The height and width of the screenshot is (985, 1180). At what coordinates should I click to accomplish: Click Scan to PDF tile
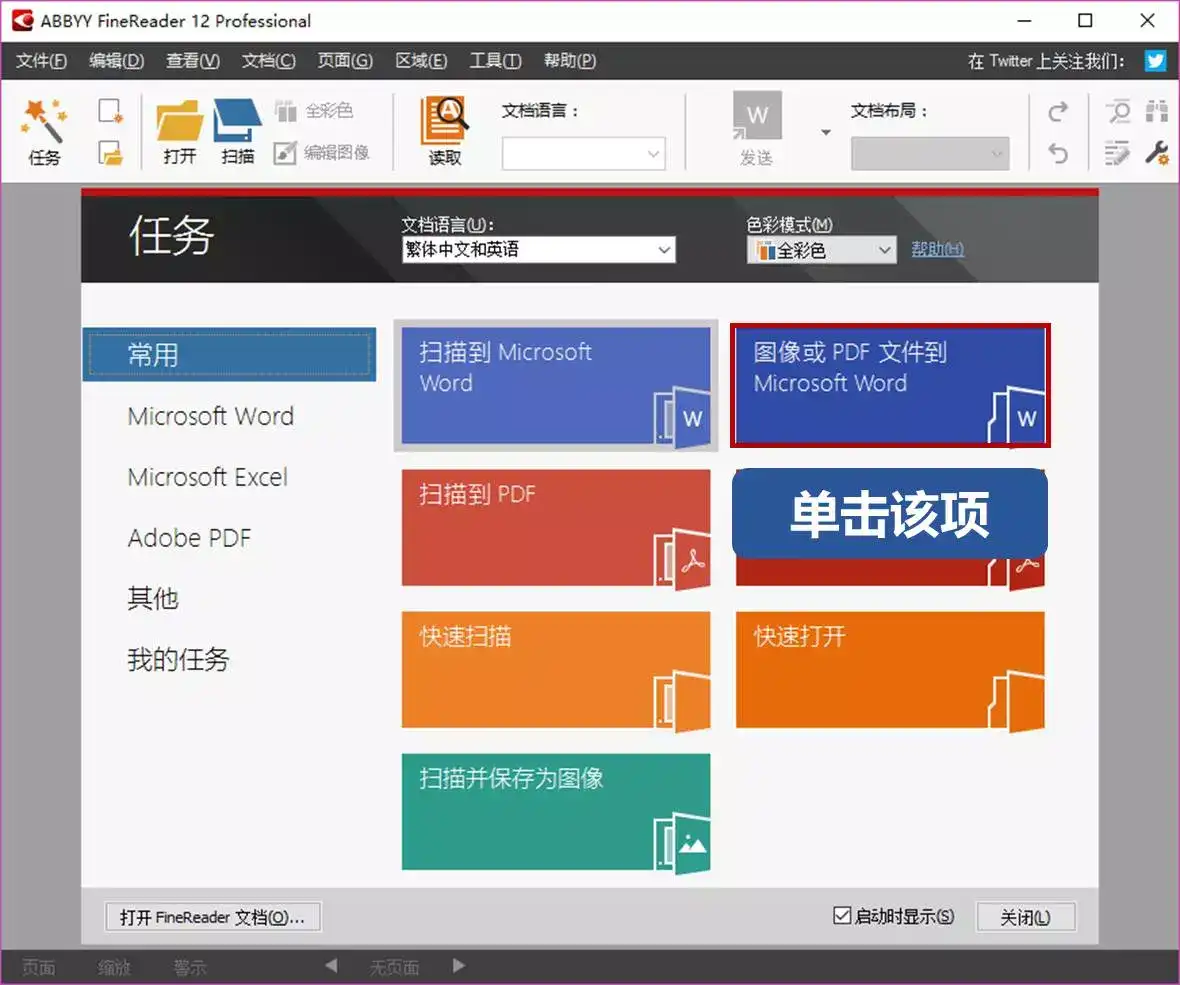556,527
